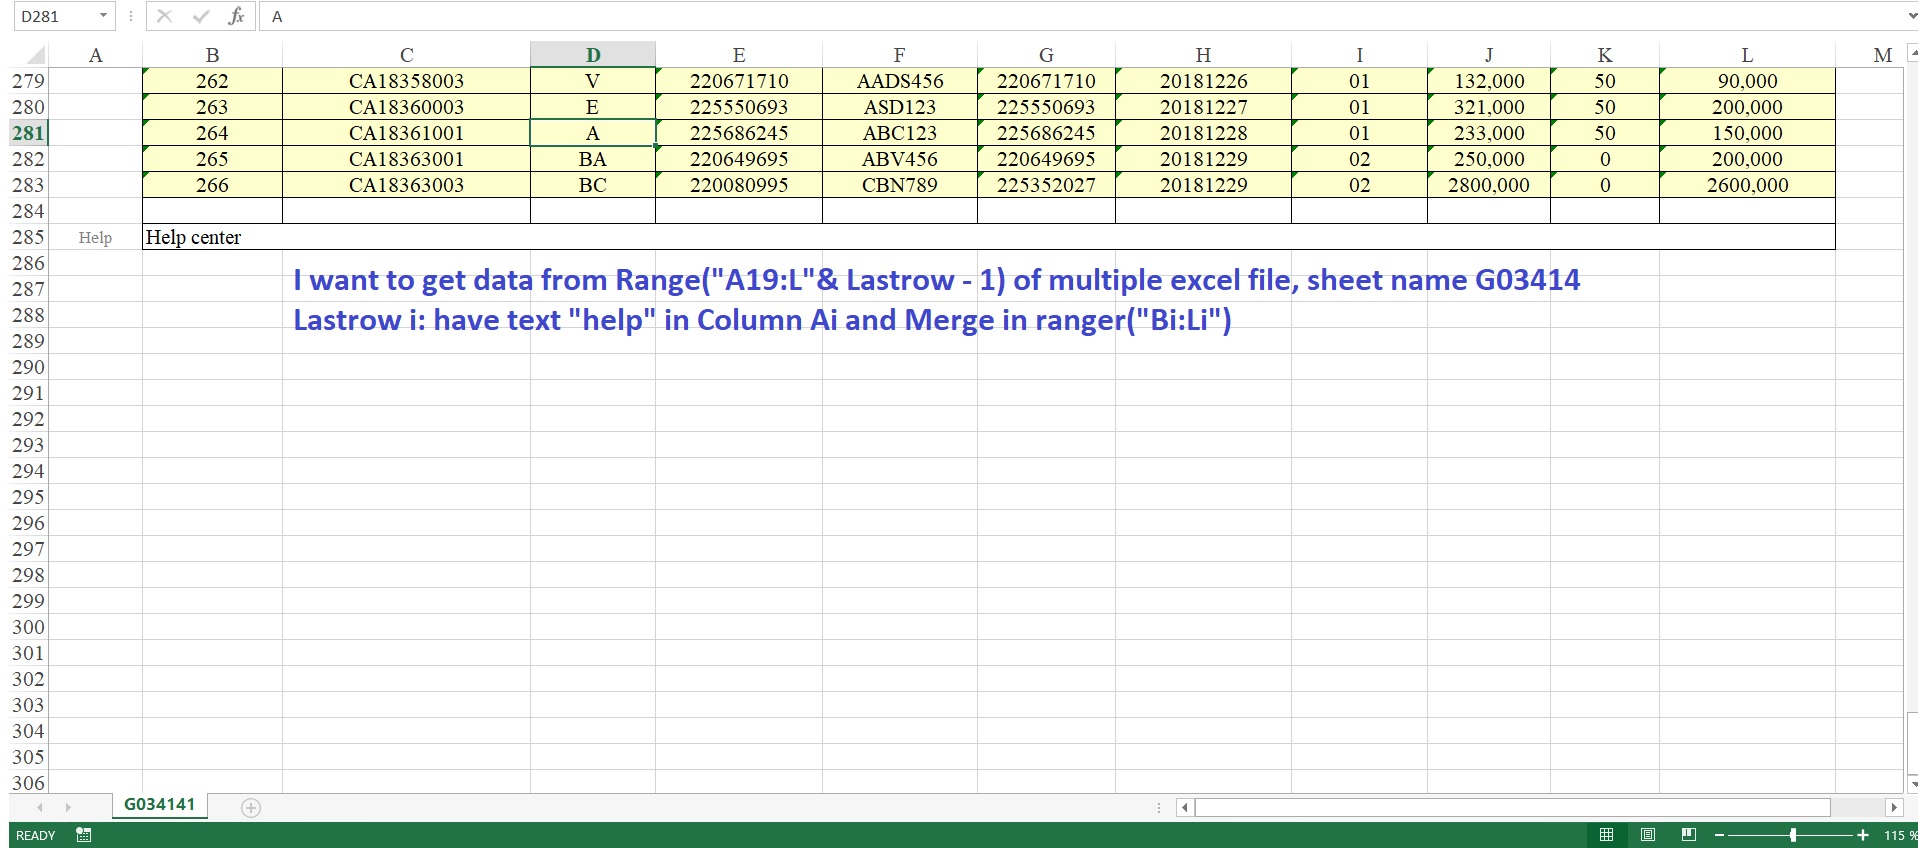Image resolution: width=1918 pixels, height=848 pixels.
Task: Click horizontal scrollbar right arrow
Action: (x=1893, y=807)
